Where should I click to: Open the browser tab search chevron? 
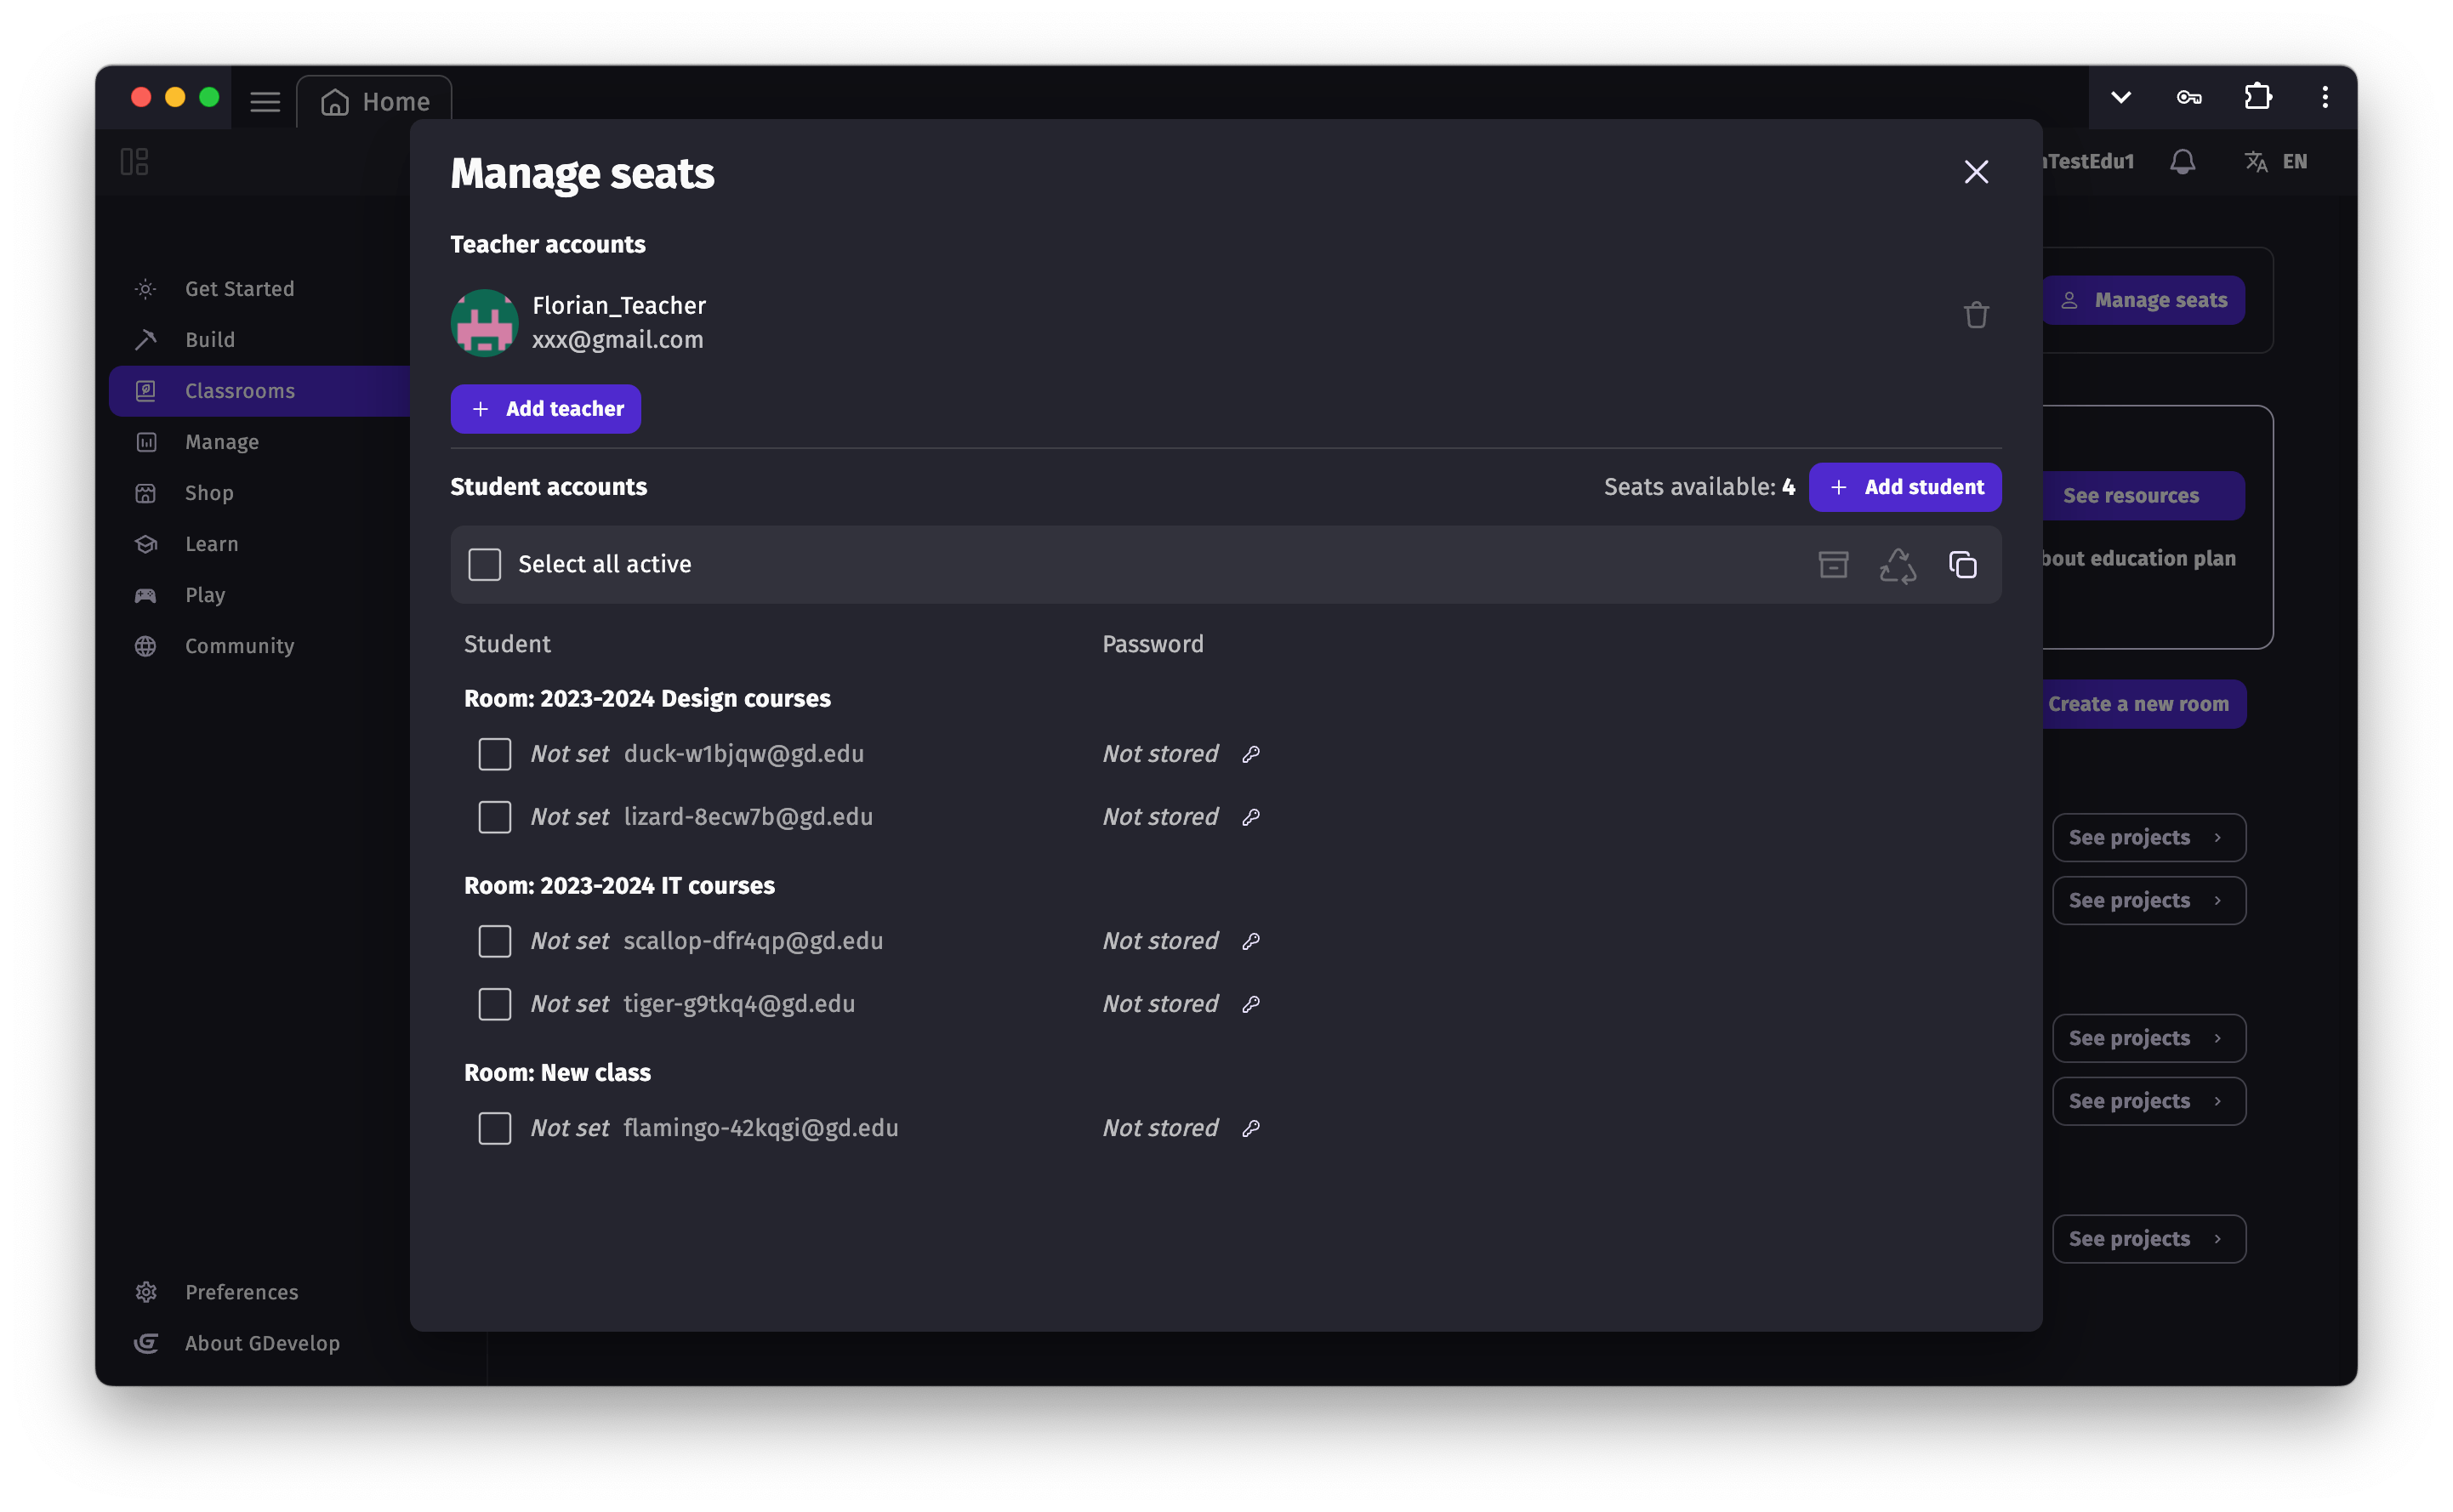[x=2120, y=97]
